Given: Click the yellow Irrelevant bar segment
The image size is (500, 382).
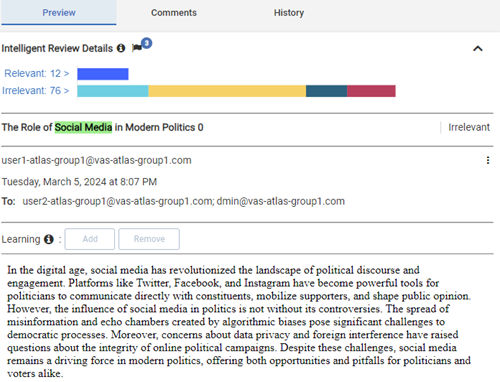Looking at the screenshot, I should coord(227,91).
